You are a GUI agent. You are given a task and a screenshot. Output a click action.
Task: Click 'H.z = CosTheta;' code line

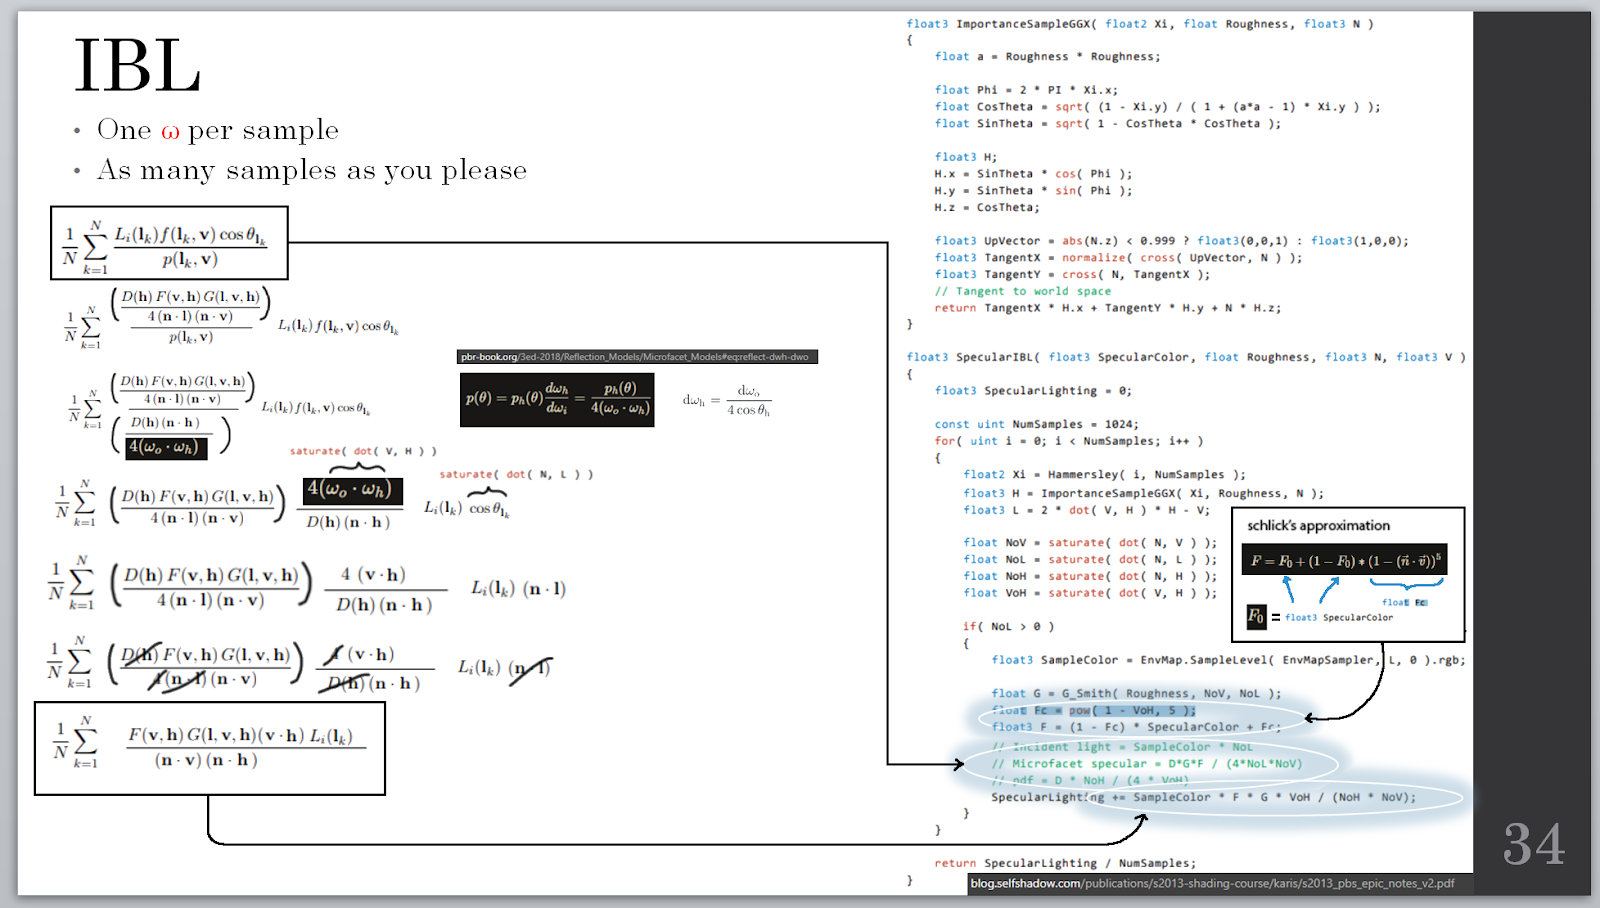(987, 208)
